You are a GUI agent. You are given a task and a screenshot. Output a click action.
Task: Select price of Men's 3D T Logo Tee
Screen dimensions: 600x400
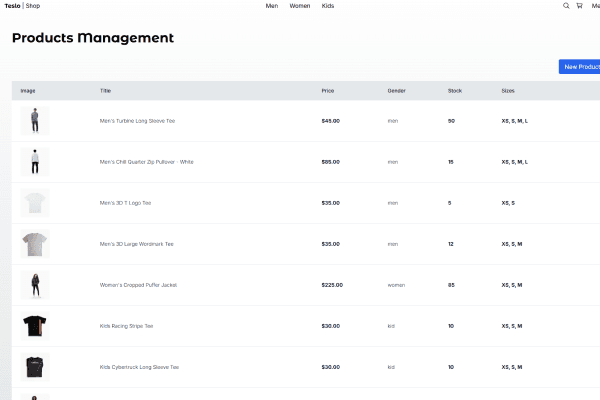(331, 203)
